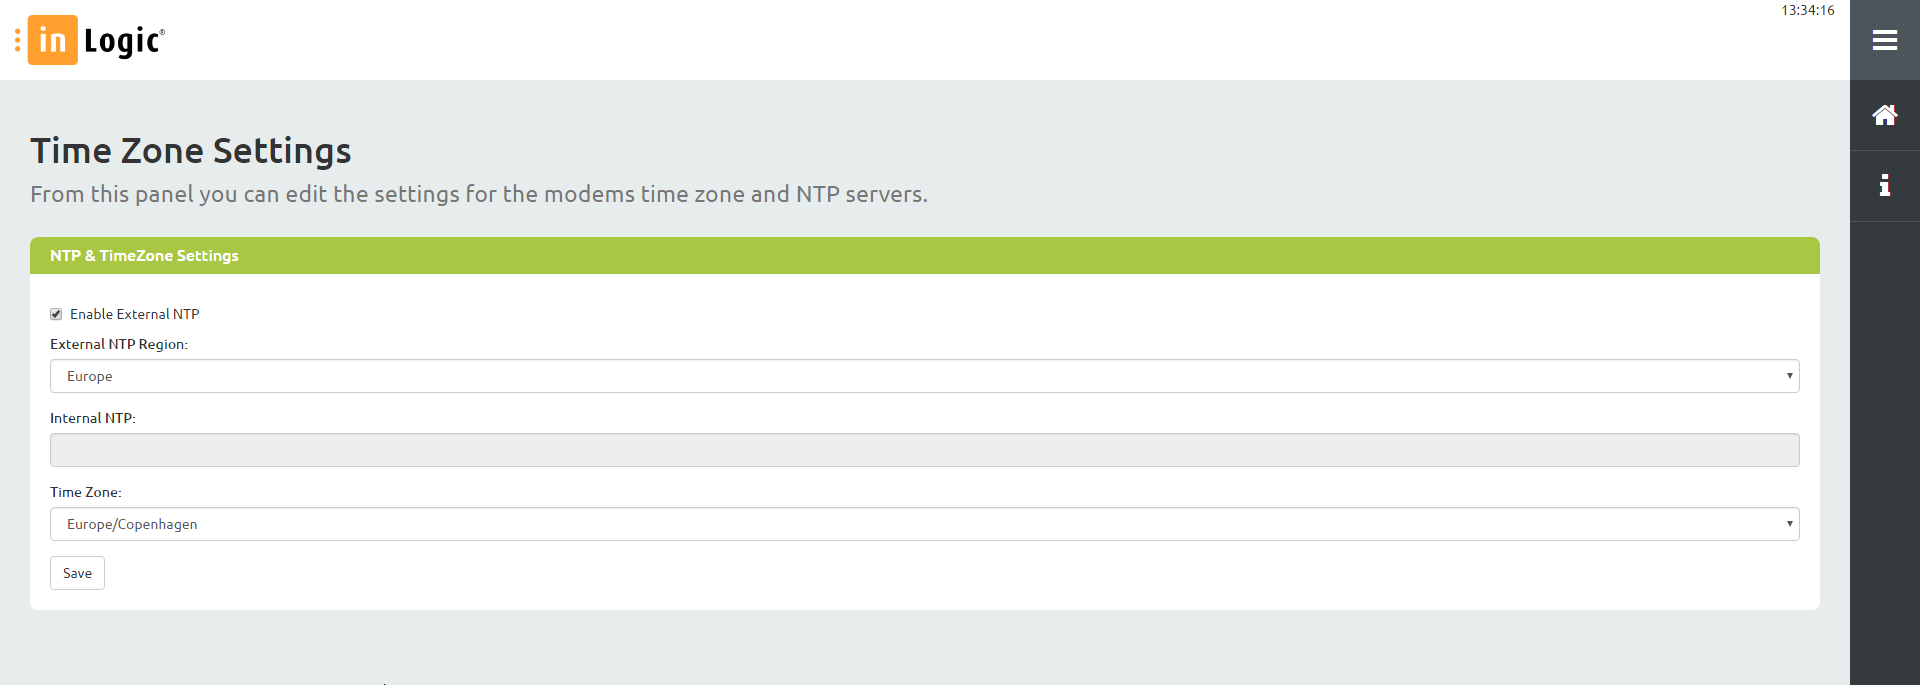Open the hamburger menu

tap(1885, 40)
